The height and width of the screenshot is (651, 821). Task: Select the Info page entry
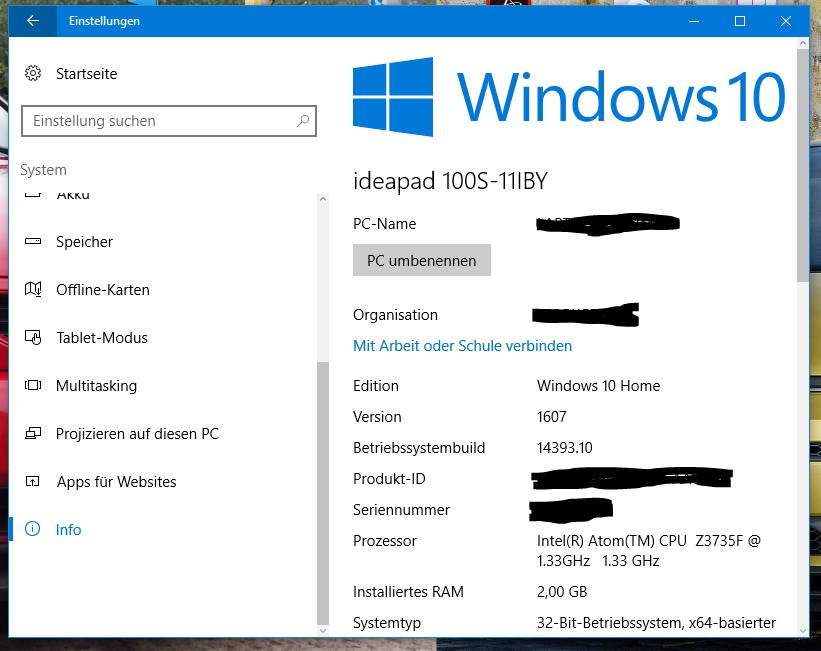[69, 529]
